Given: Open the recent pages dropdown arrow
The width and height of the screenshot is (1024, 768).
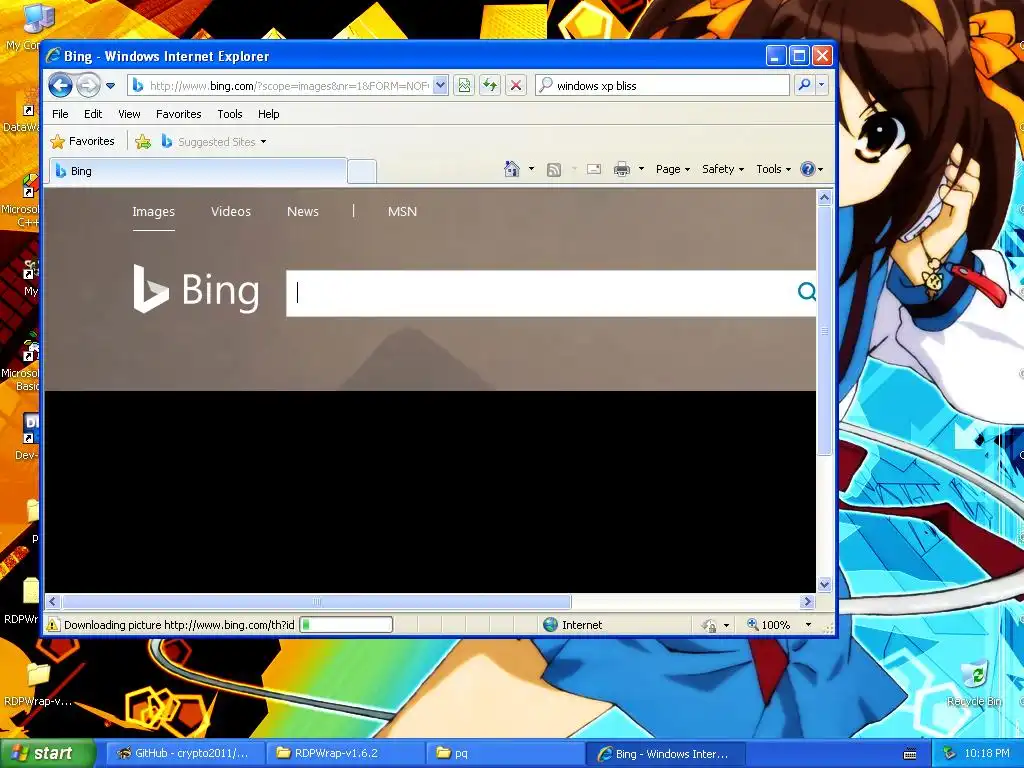Looking at the screenshot, I should coord(110,86).
